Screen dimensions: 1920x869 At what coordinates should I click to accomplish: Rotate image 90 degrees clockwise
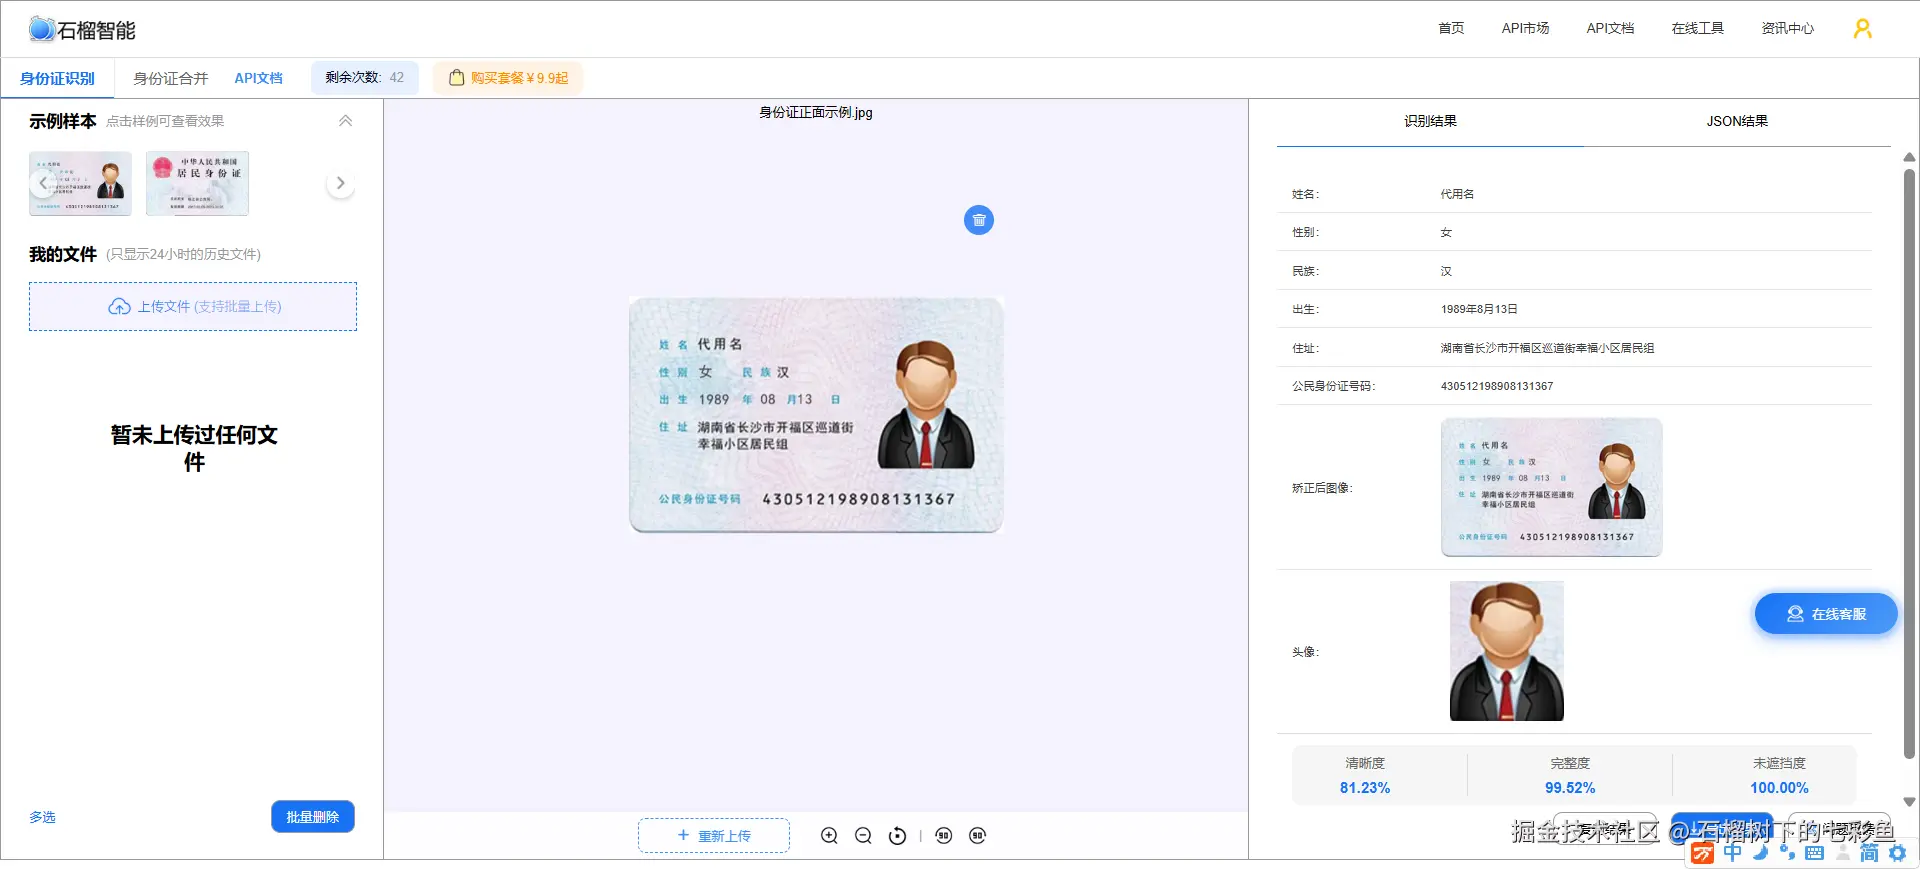978,836
